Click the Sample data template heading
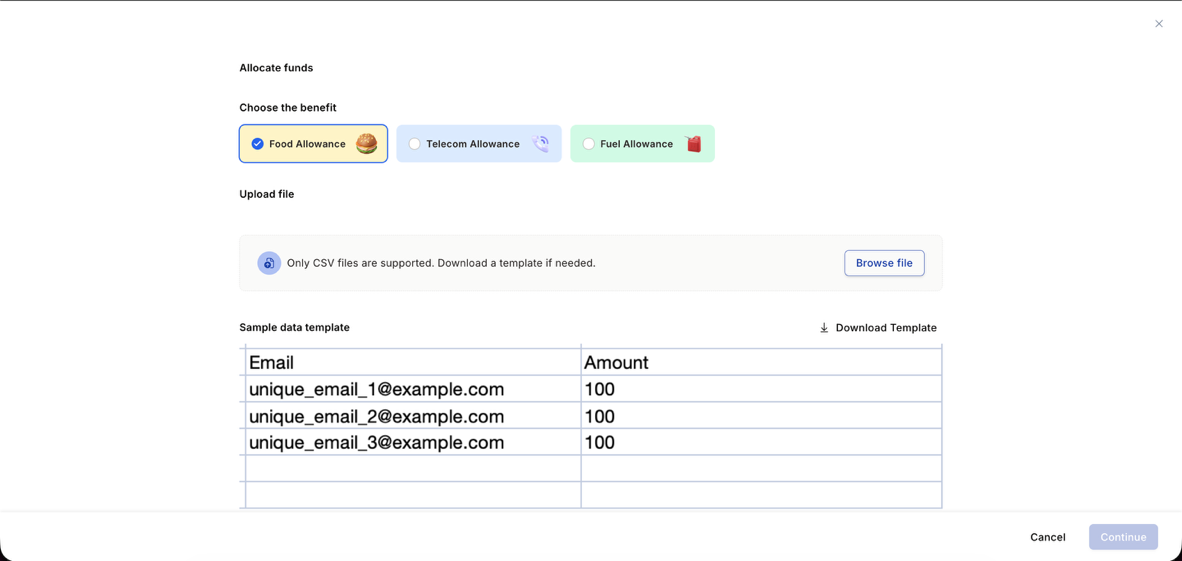The image size is (1182, 561). pyautogui.click(x=295, y=327)
